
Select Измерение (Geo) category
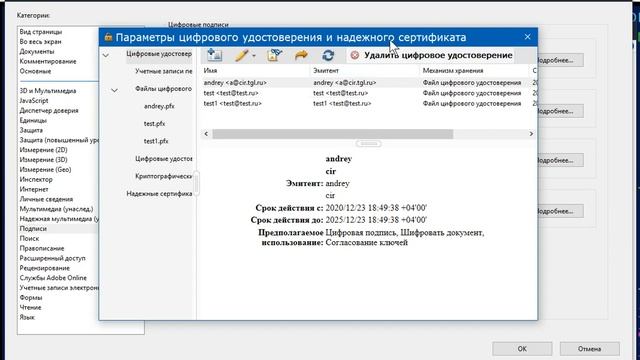pos(45,169)
